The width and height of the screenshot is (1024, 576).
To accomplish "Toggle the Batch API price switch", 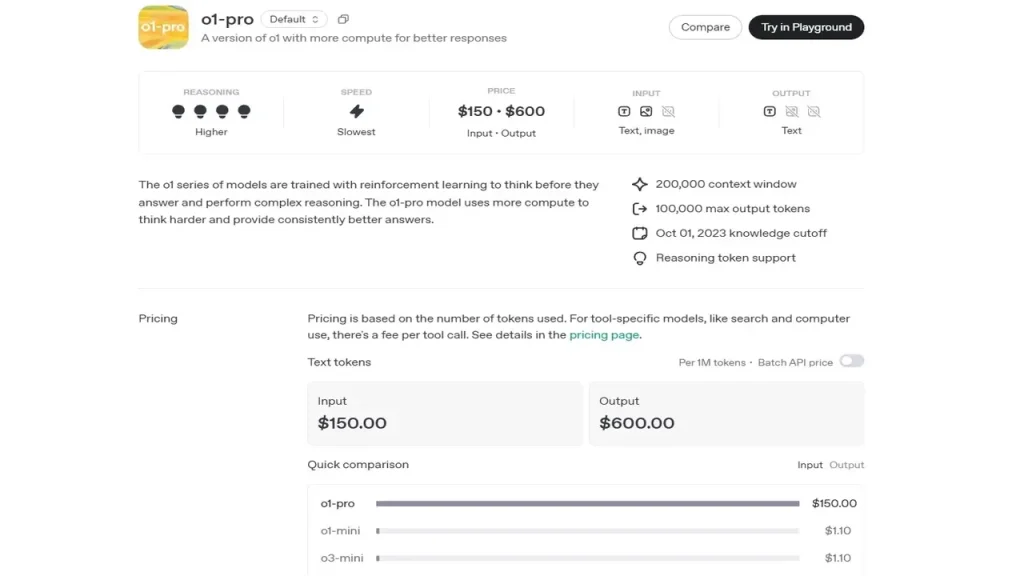I will click(x=852, y=361).
